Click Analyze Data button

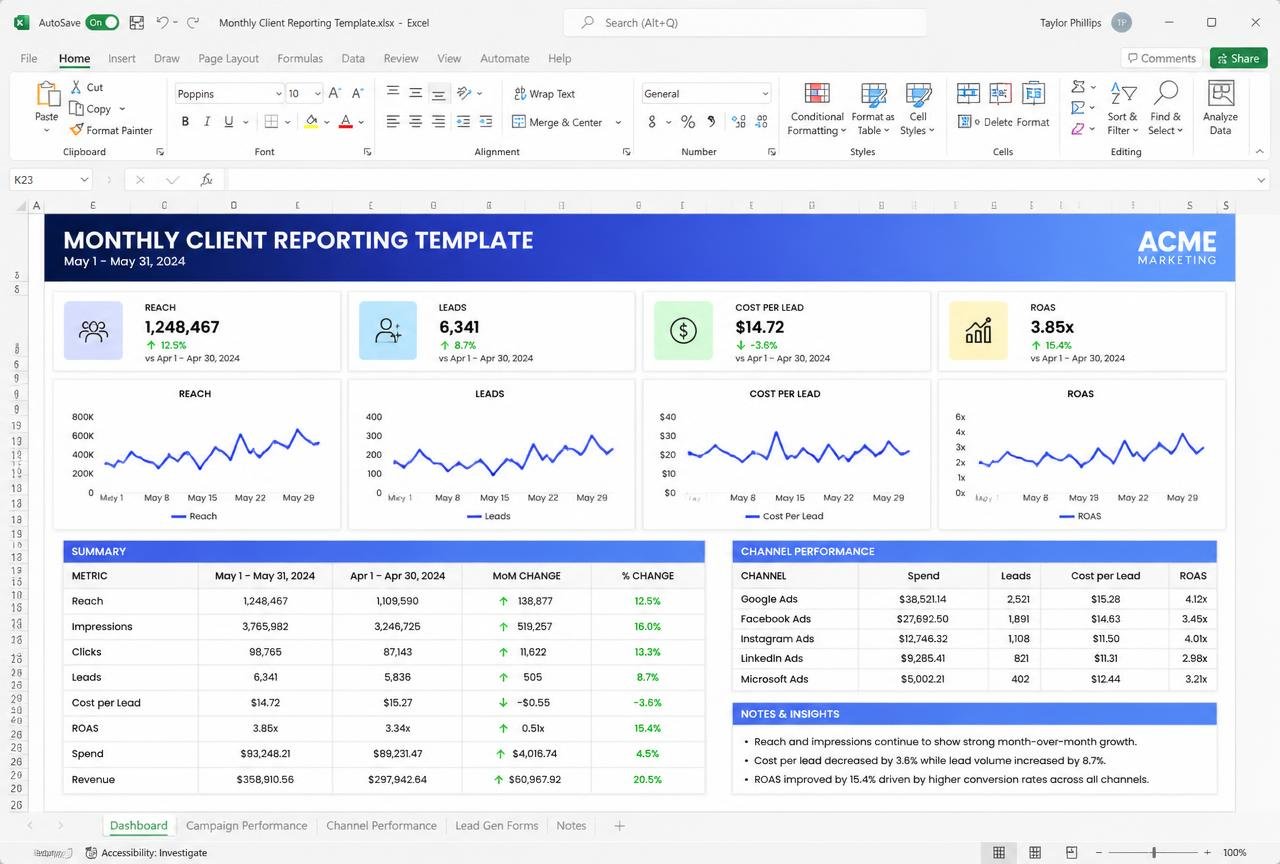click(x=1220, y=110)
